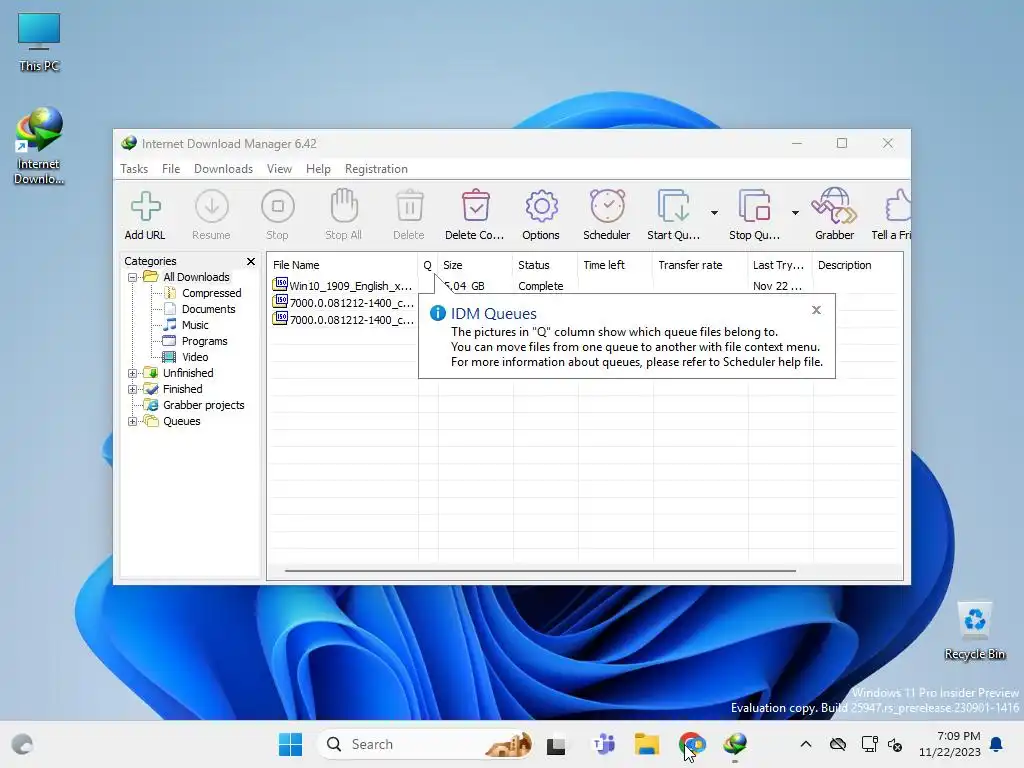The width and height of the screenshot is (1024, 768).
Task: Open File Explorer from the taskbar
Action: (x=647, y=744)
